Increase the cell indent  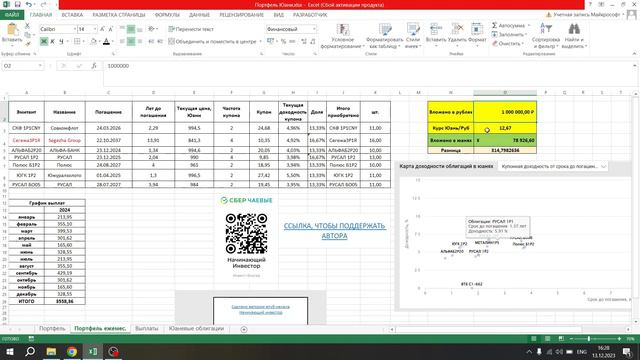[160, 41]
